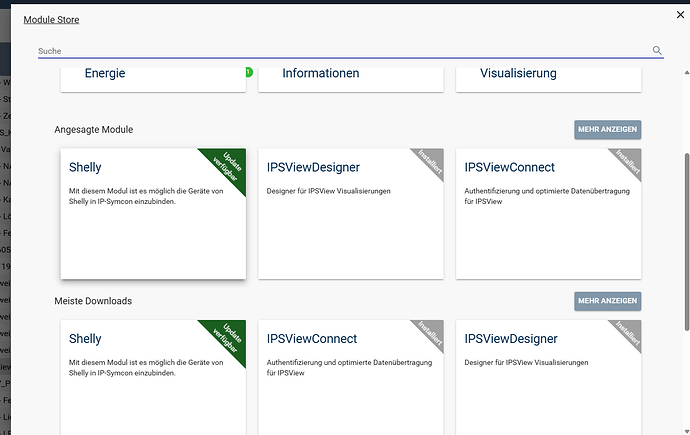Click the green badge on Energie card
690x435 pixels.
pyautogui.click(x=249, y=72)
